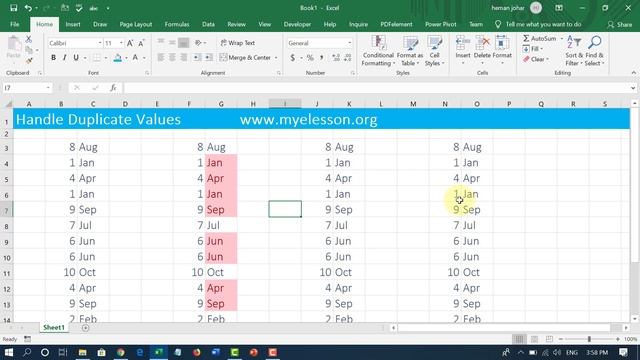Add a new sheet with plus button
640x360 pixels.
[85, 328]
